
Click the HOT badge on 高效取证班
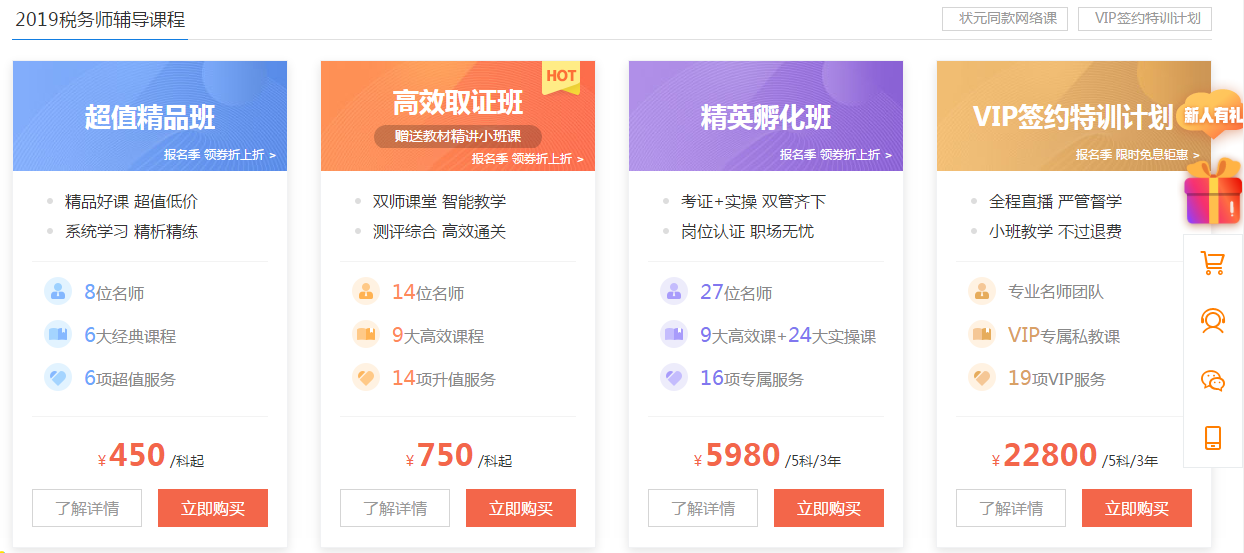[x=561, y=76]
